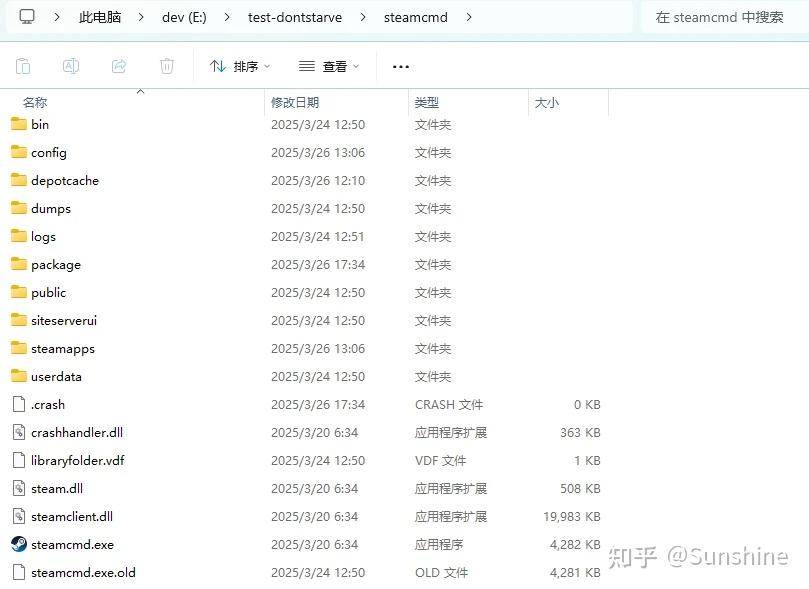Click the Rename toolbar icon
This screenshot has height=589, width=809.
click(x=71, y=66)
